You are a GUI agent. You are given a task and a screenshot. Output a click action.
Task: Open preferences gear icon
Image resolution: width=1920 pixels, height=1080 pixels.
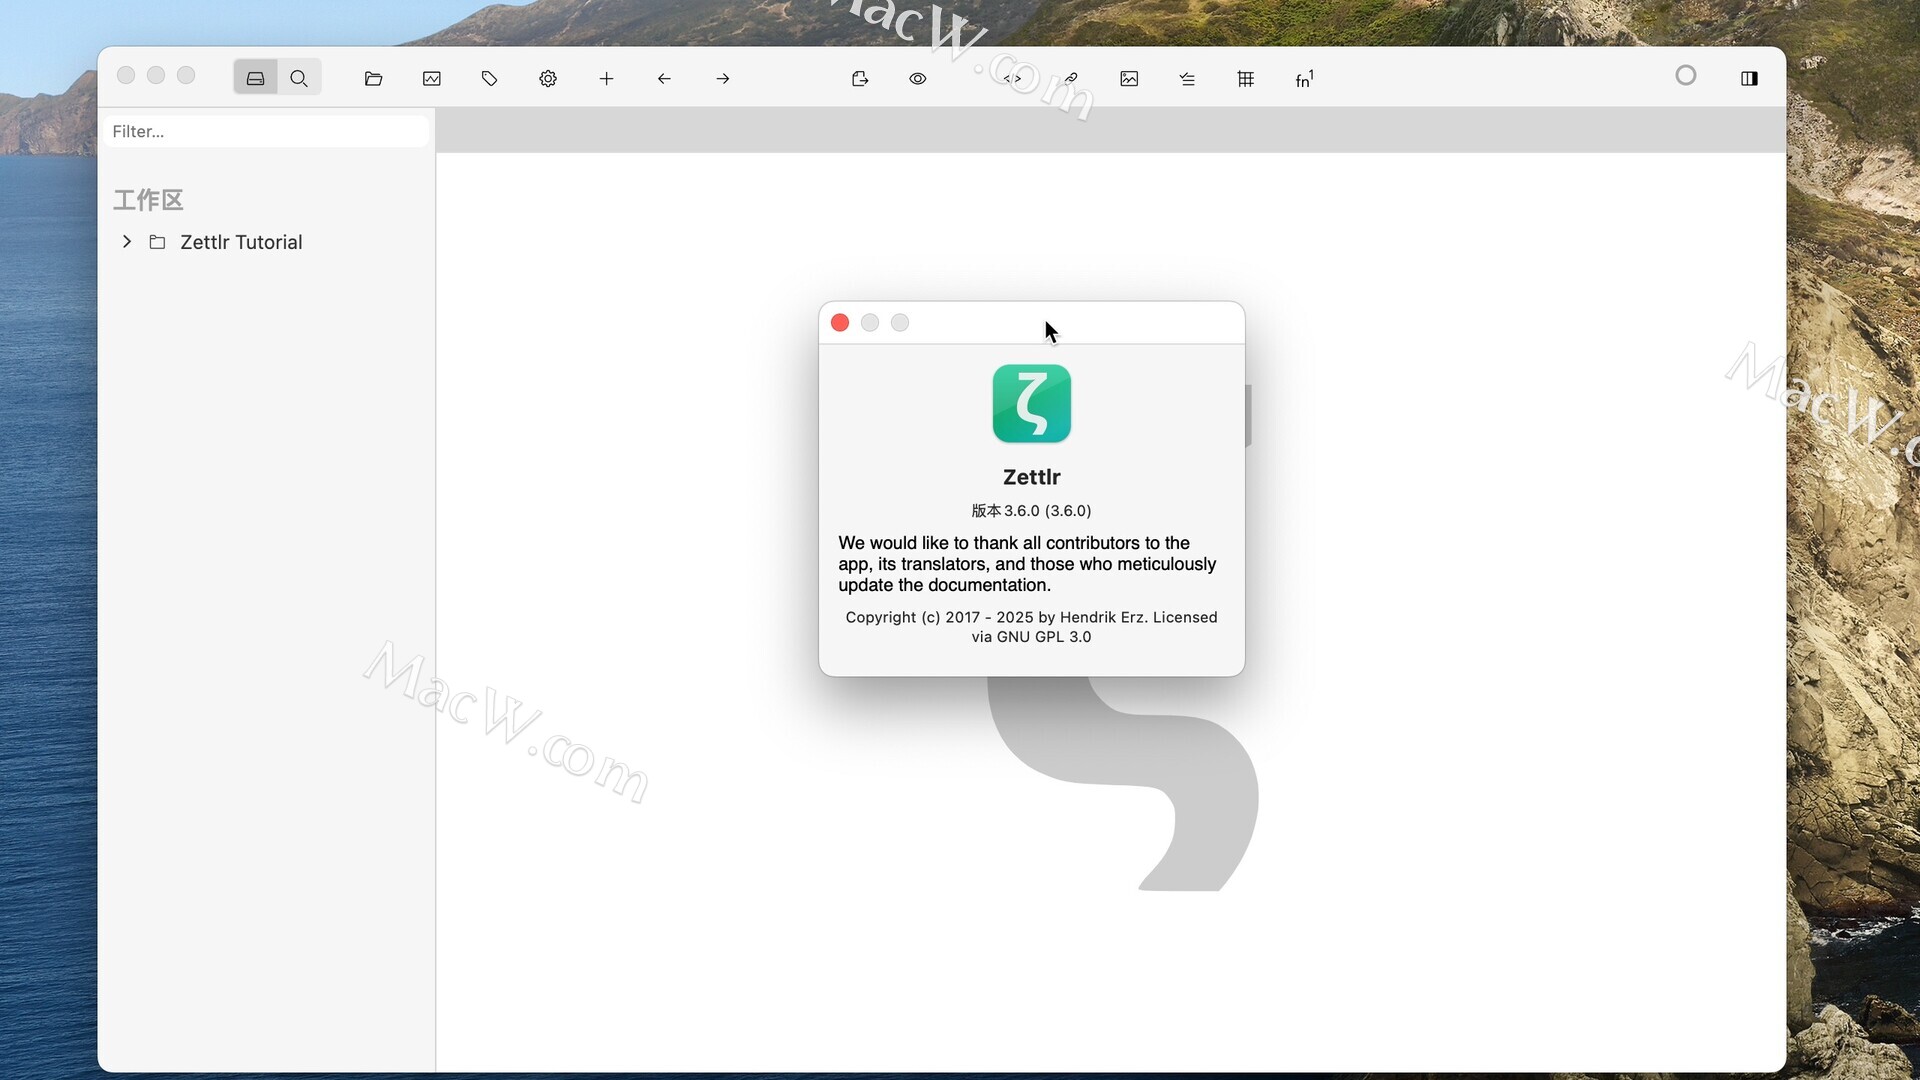[548, 79]
